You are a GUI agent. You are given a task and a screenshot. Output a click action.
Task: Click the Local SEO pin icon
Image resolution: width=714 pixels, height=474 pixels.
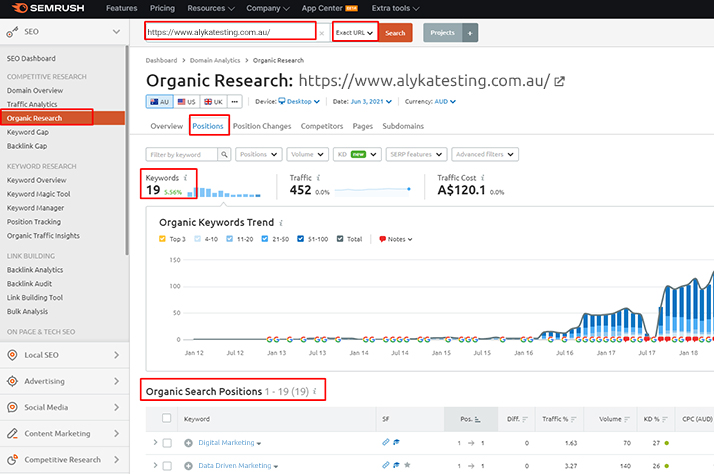point(12,355)
